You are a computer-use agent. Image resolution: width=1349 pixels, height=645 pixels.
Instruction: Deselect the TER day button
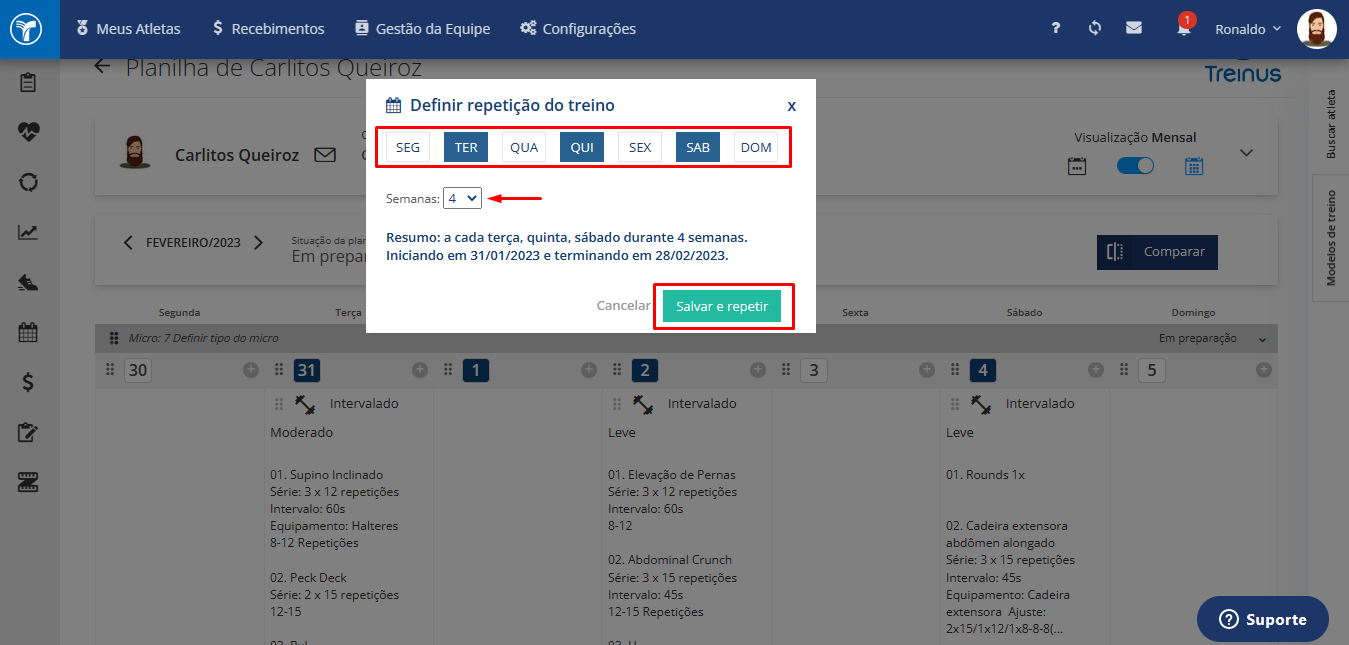(x=466, y=147)
